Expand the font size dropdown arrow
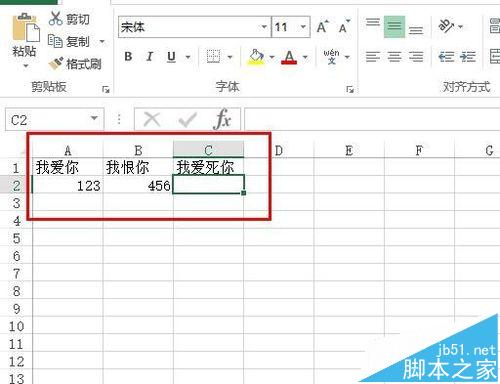Viewport: 500px width, 384px height. tap(303, 27)
